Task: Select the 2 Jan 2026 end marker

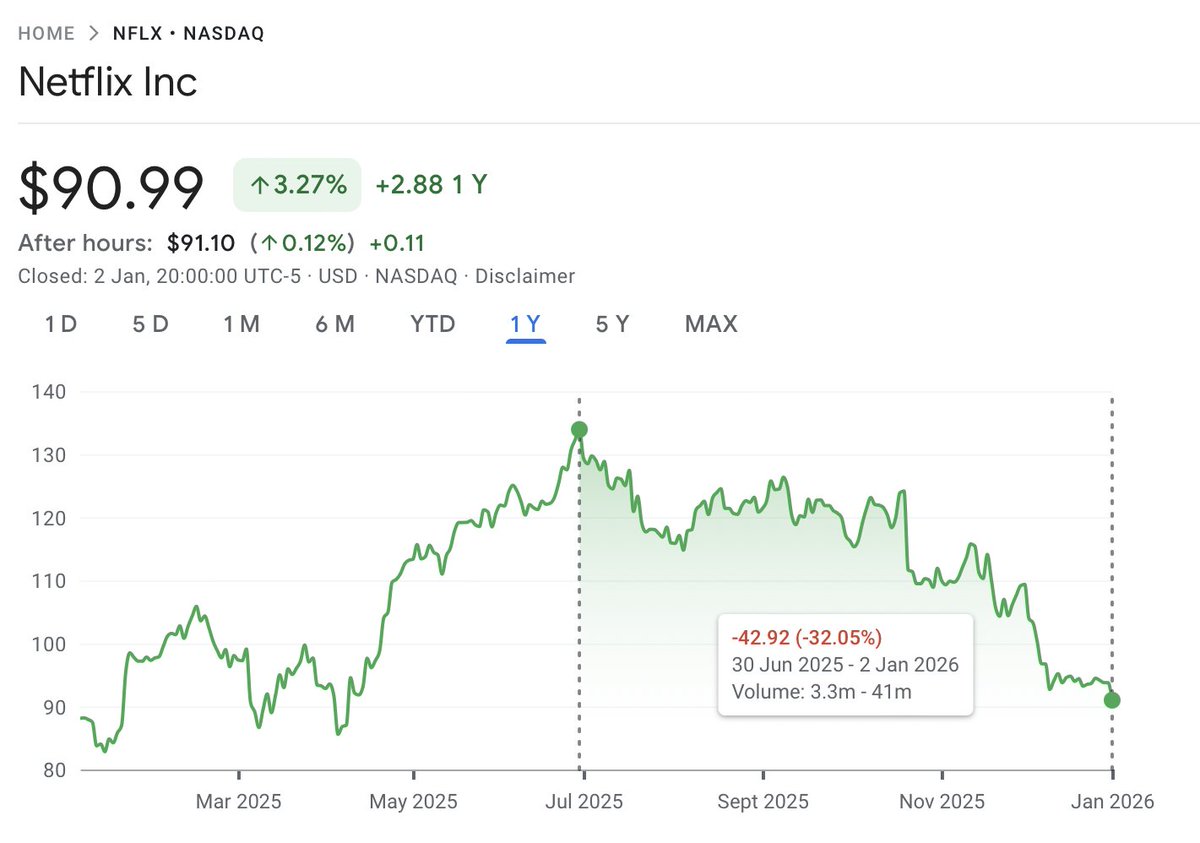Action: click(x=1112, y=700)
